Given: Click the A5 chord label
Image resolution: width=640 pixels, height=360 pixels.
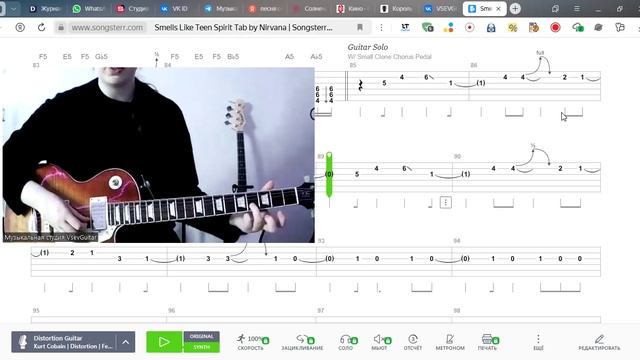Looking at the screenshot, I should (289, 56).
